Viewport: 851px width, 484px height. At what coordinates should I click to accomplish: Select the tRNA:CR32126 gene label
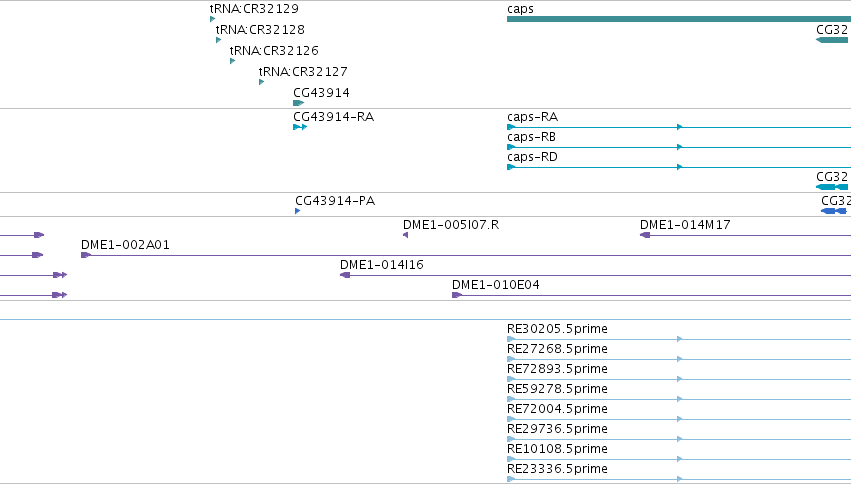coord(274,50)
